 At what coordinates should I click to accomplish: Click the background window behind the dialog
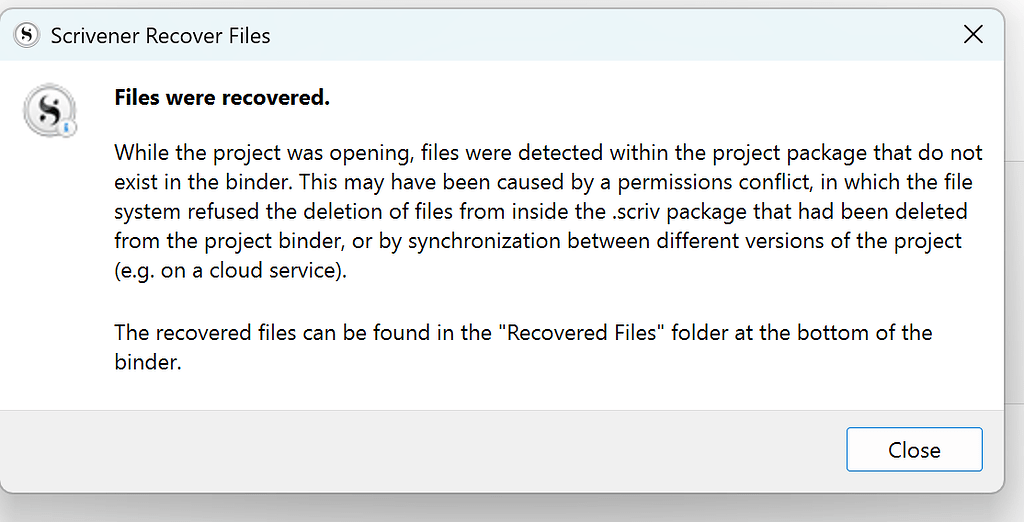coord(1014,300)
